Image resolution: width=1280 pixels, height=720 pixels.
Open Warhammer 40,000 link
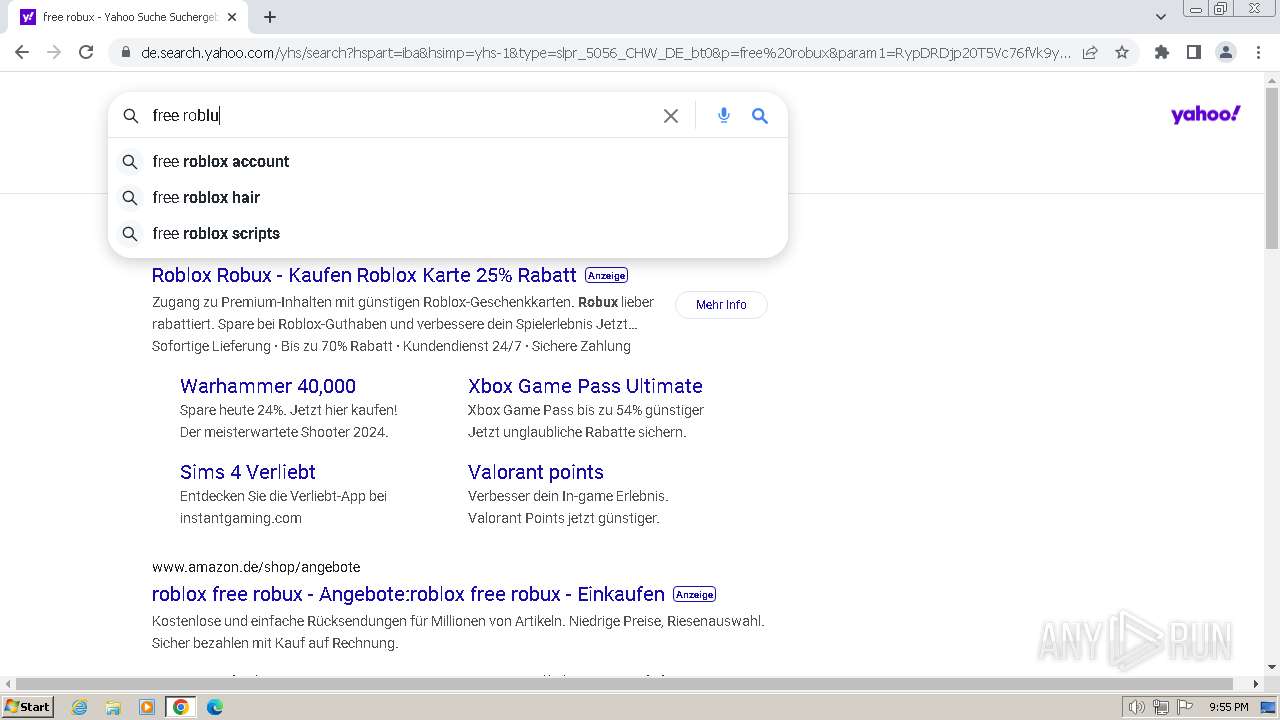click(268, 386)
